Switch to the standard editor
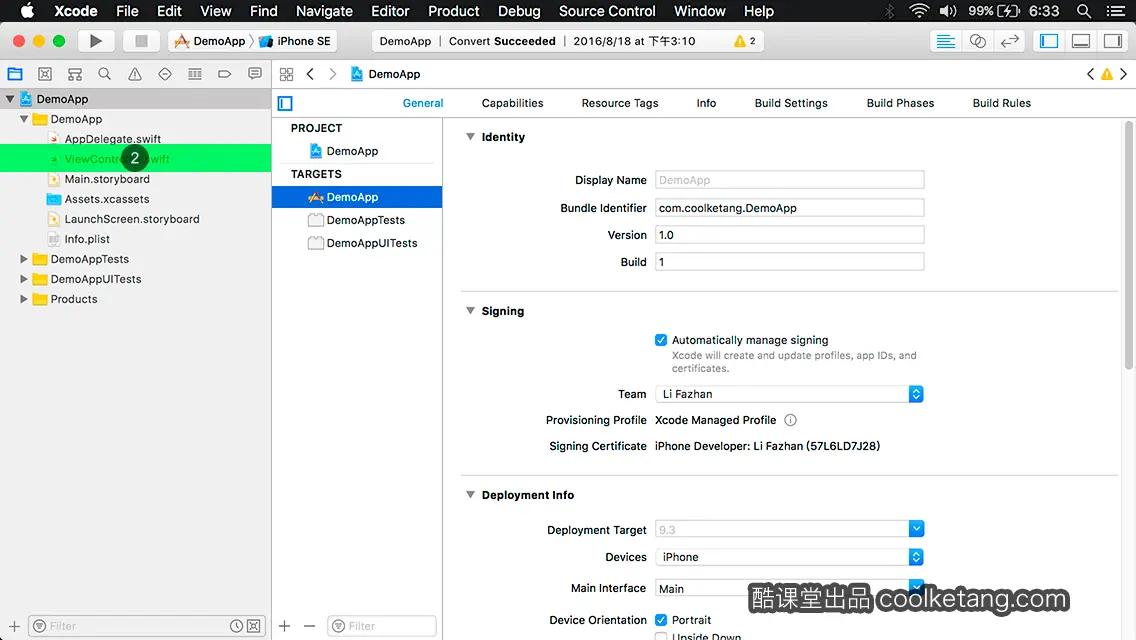 (x=945, y=41)
